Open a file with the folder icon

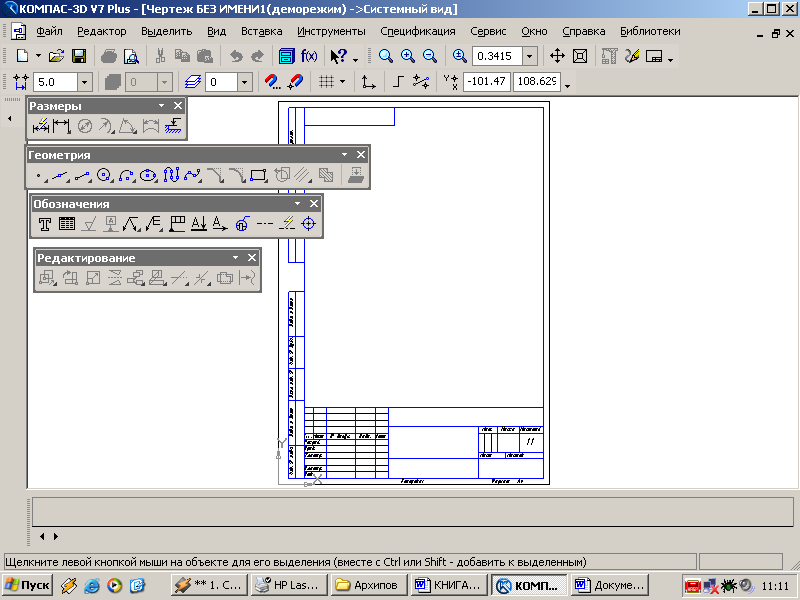[56, 56]
